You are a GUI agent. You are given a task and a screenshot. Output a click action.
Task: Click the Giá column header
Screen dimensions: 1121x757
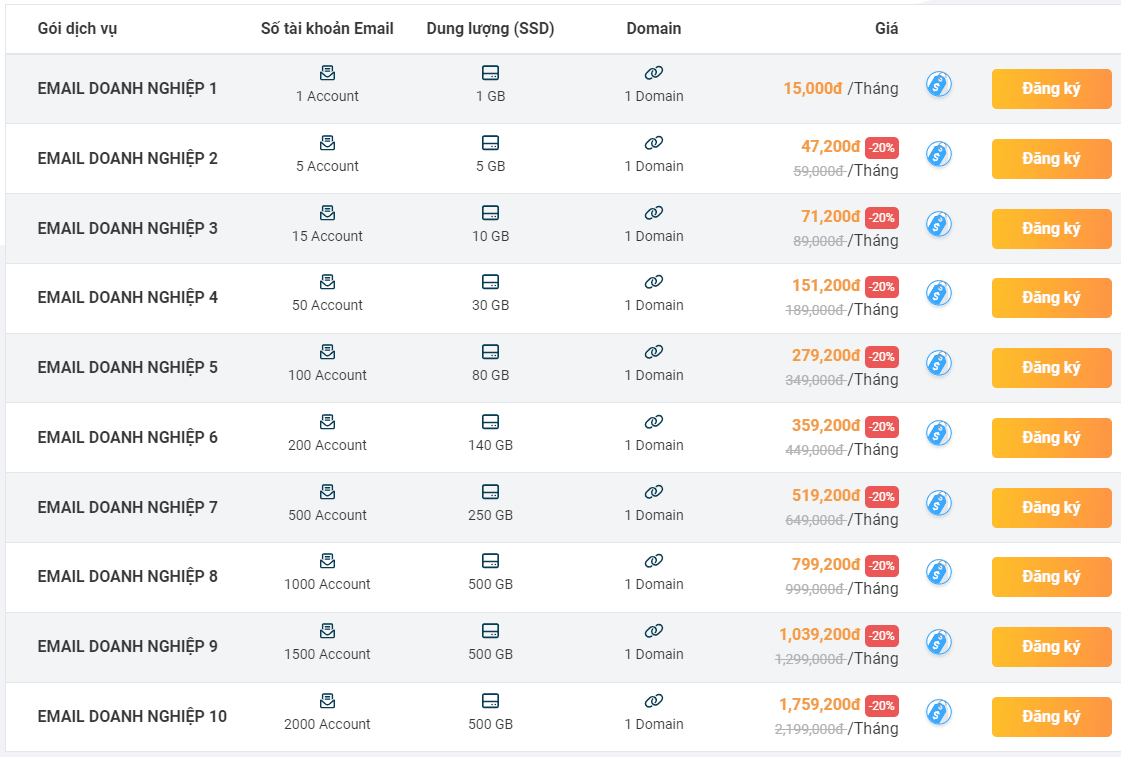887,29
